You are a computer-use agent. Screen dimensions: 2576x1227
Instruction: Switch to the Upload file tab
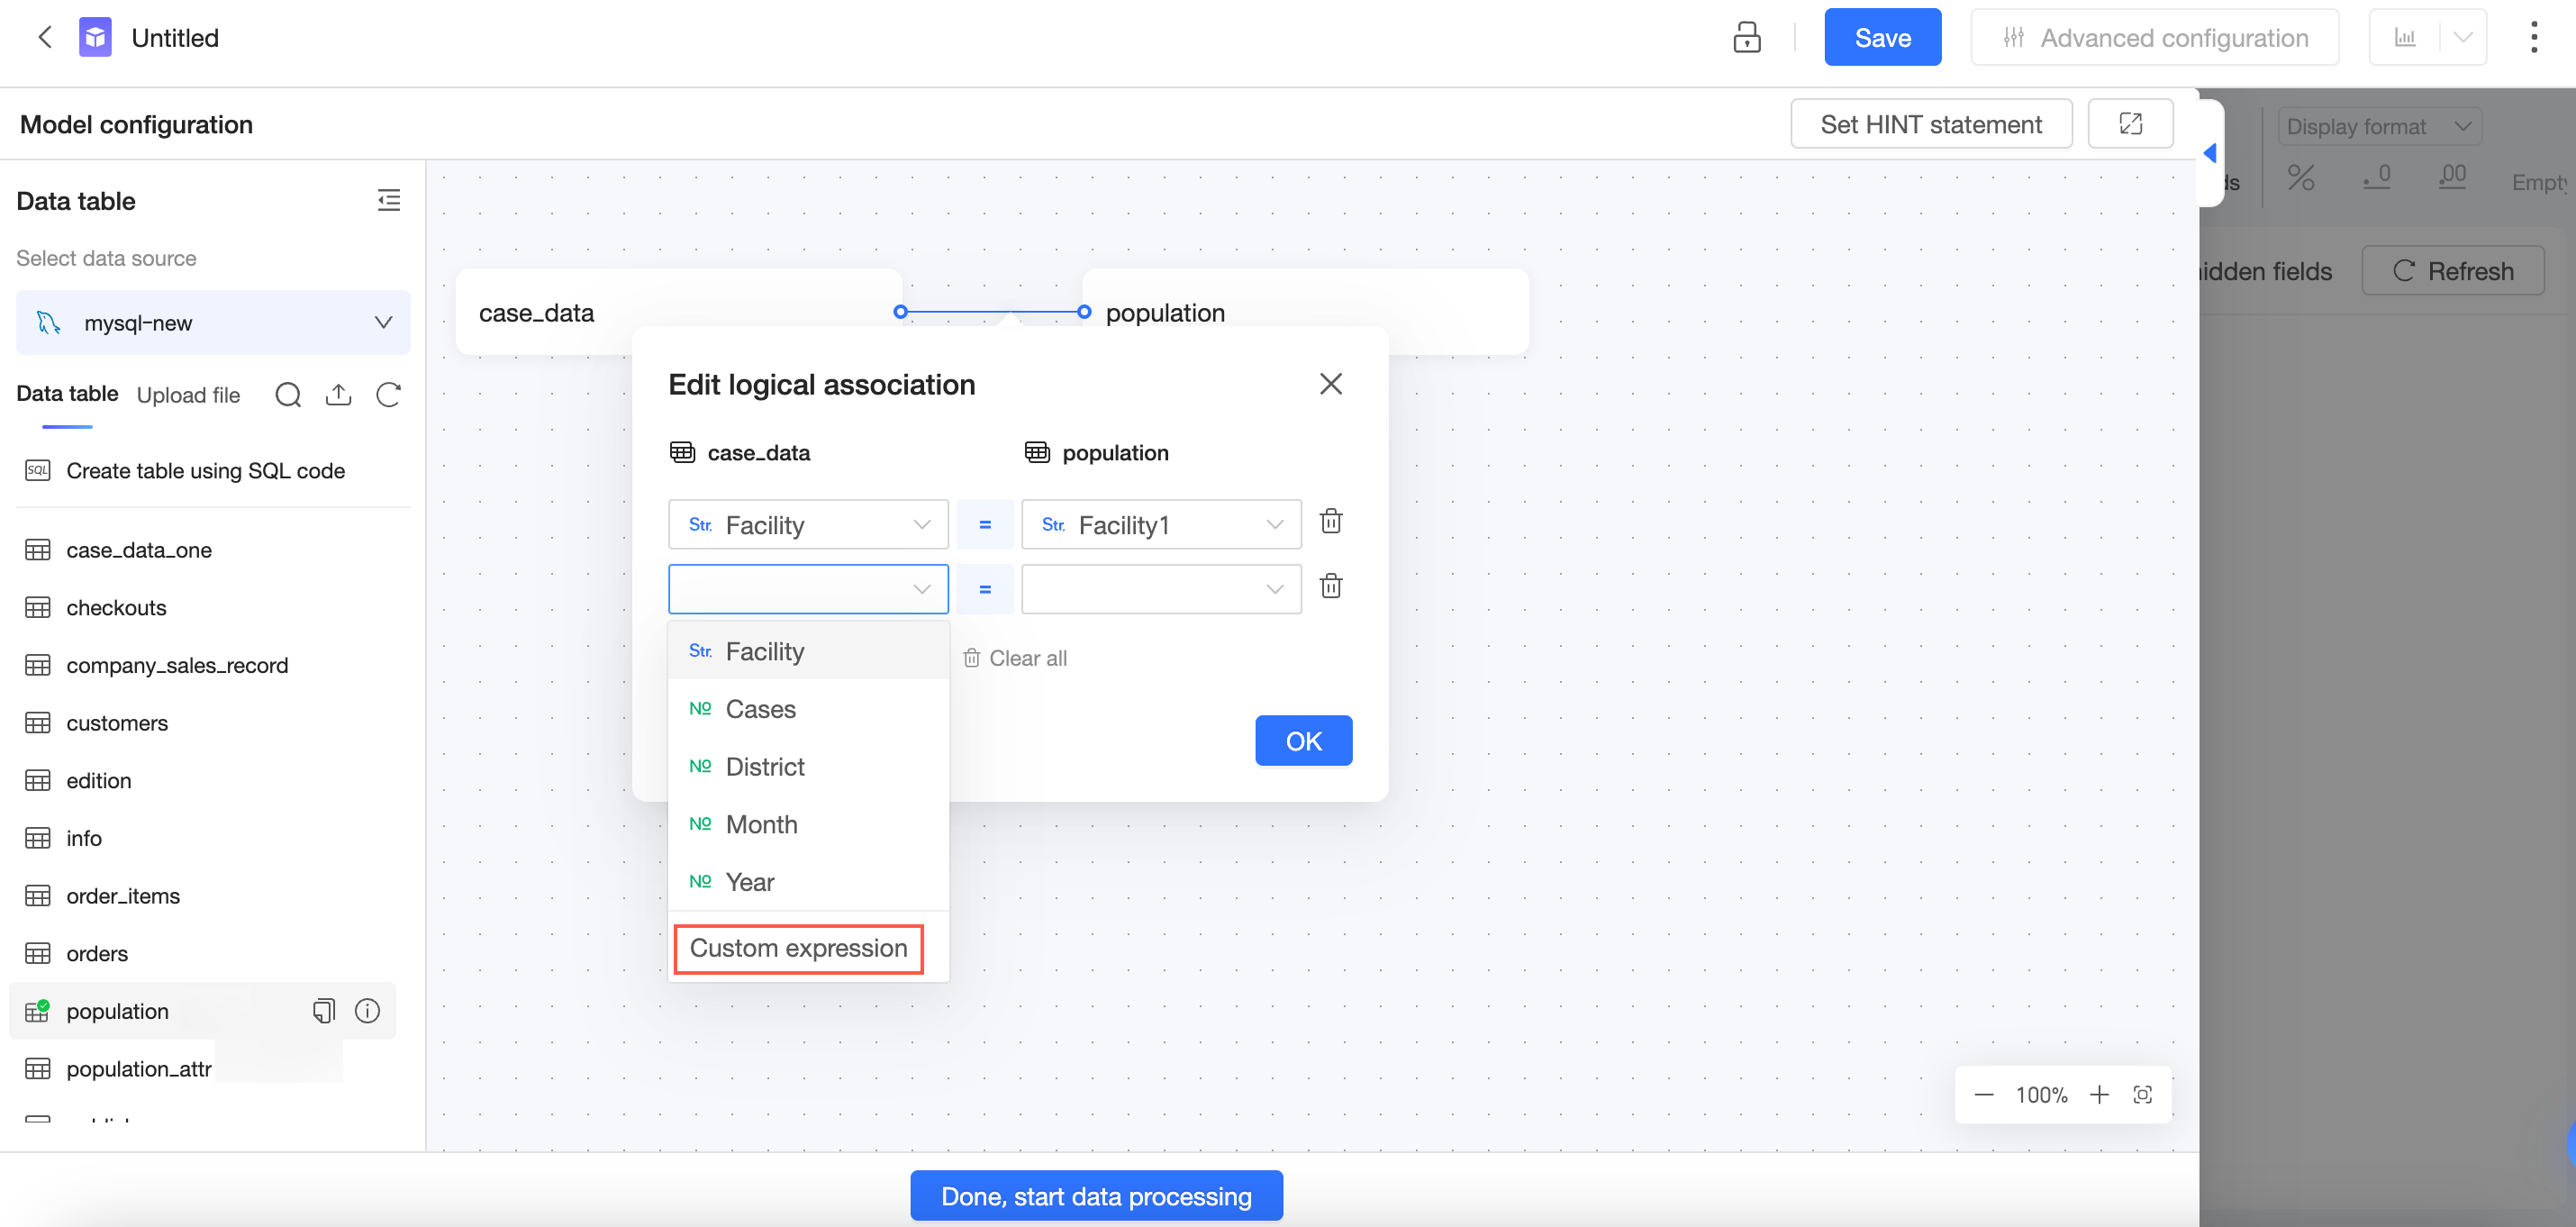(x=188, y=395)
